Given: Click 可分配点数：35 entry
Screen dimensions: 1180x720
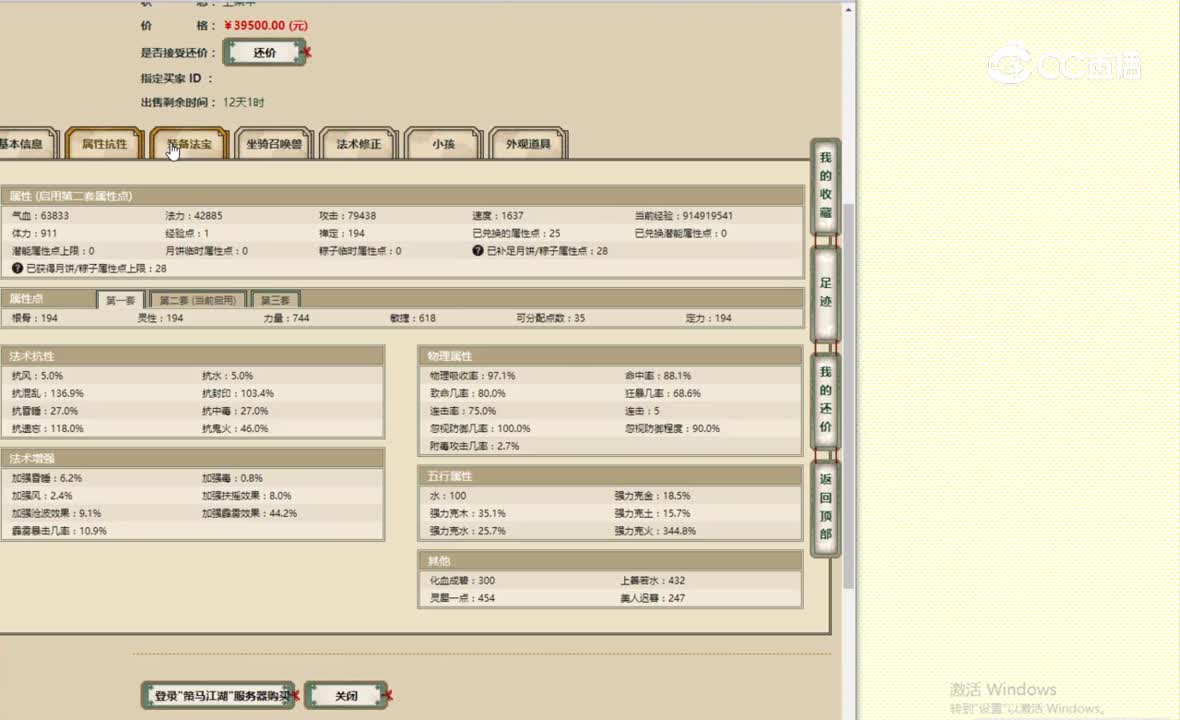Looking at the screenshot, I should coord(550,318).
